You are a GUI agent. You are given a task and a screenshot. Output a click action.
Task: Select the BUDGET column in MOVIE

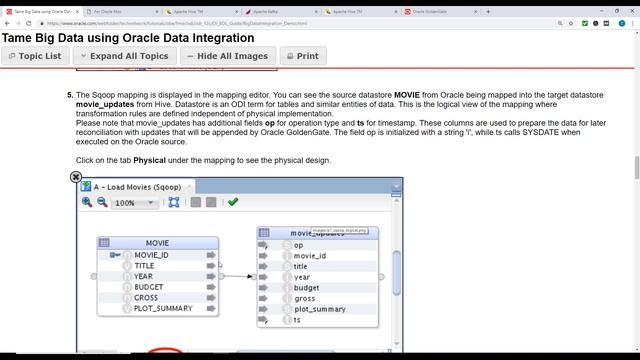[x=149, y=287]
